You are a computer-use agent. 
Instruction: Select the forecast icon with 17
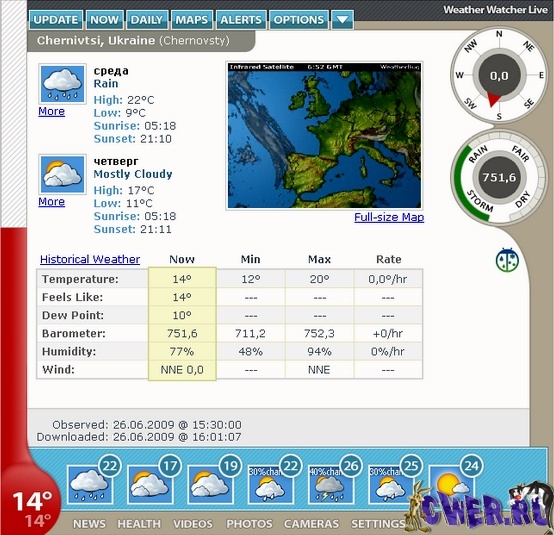pos(150,484)
